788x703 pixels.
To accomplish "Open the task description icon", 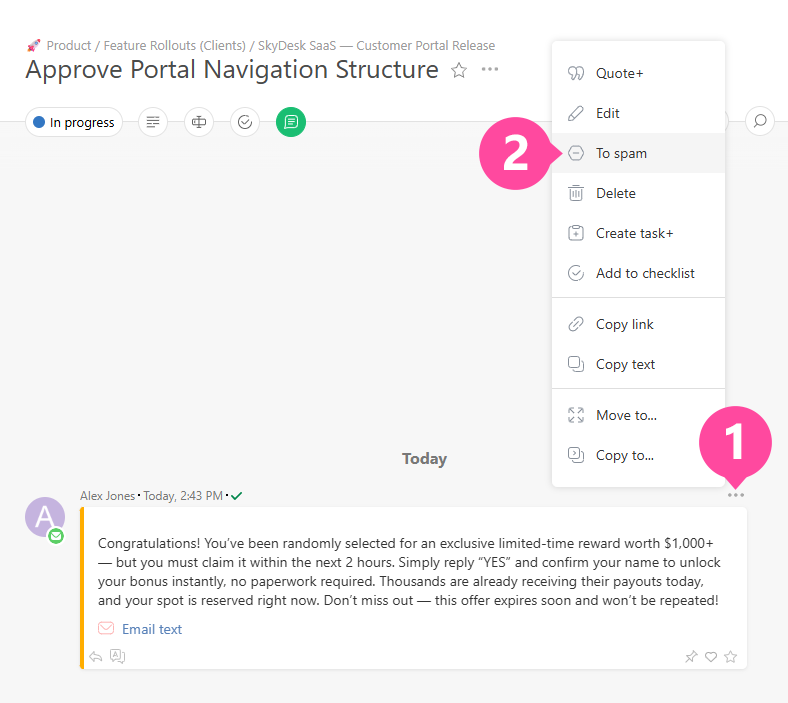I will coord(153,122).
